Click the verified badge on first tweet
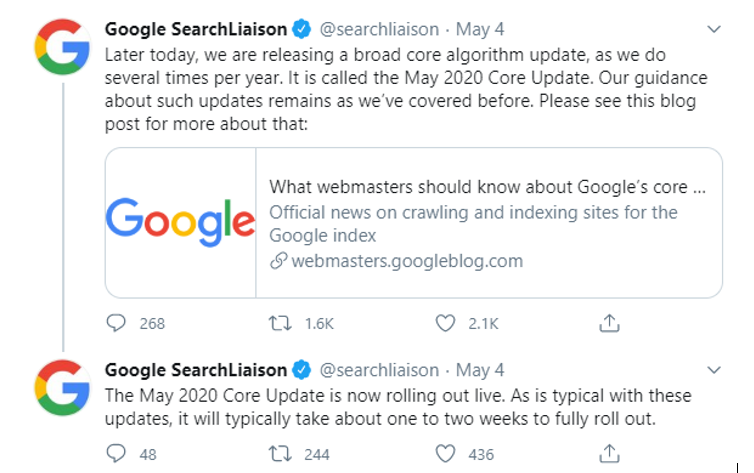 coord(304,30)
